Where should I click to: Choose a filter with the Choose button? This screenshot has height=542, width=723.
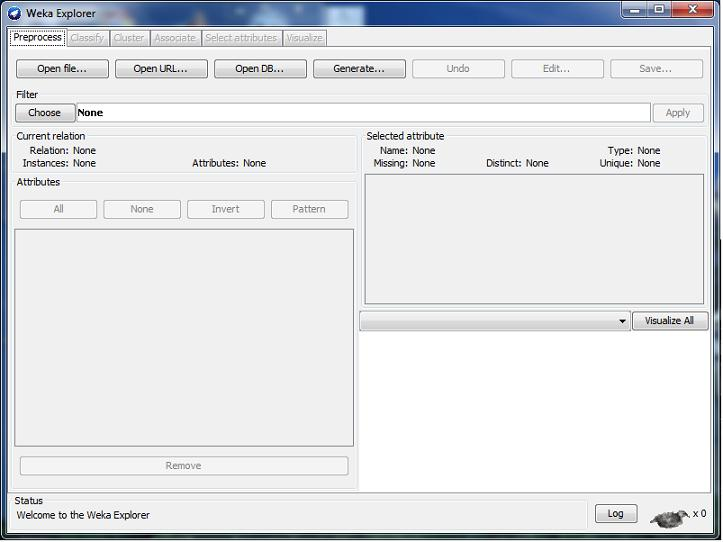click(x=45, y=113)
